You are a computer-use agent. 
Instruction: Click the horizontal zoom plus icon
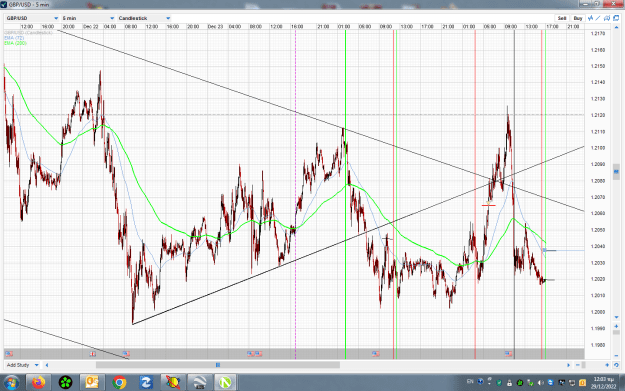click(x=607, y=365)
